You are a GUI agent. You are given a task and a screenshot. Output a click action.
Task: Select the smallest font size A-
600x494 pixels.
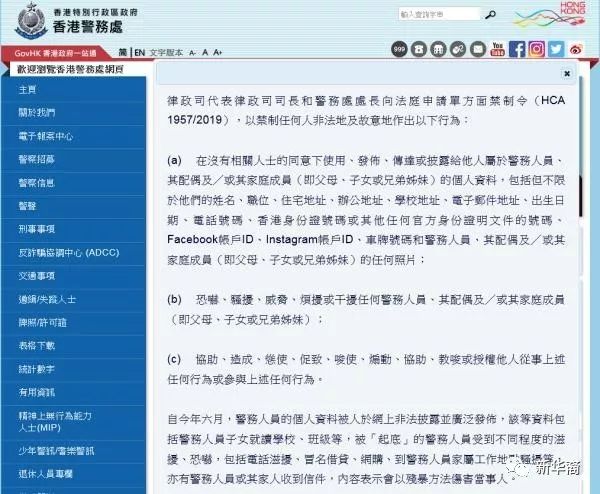pyautogui.click(x=192, y=53)
